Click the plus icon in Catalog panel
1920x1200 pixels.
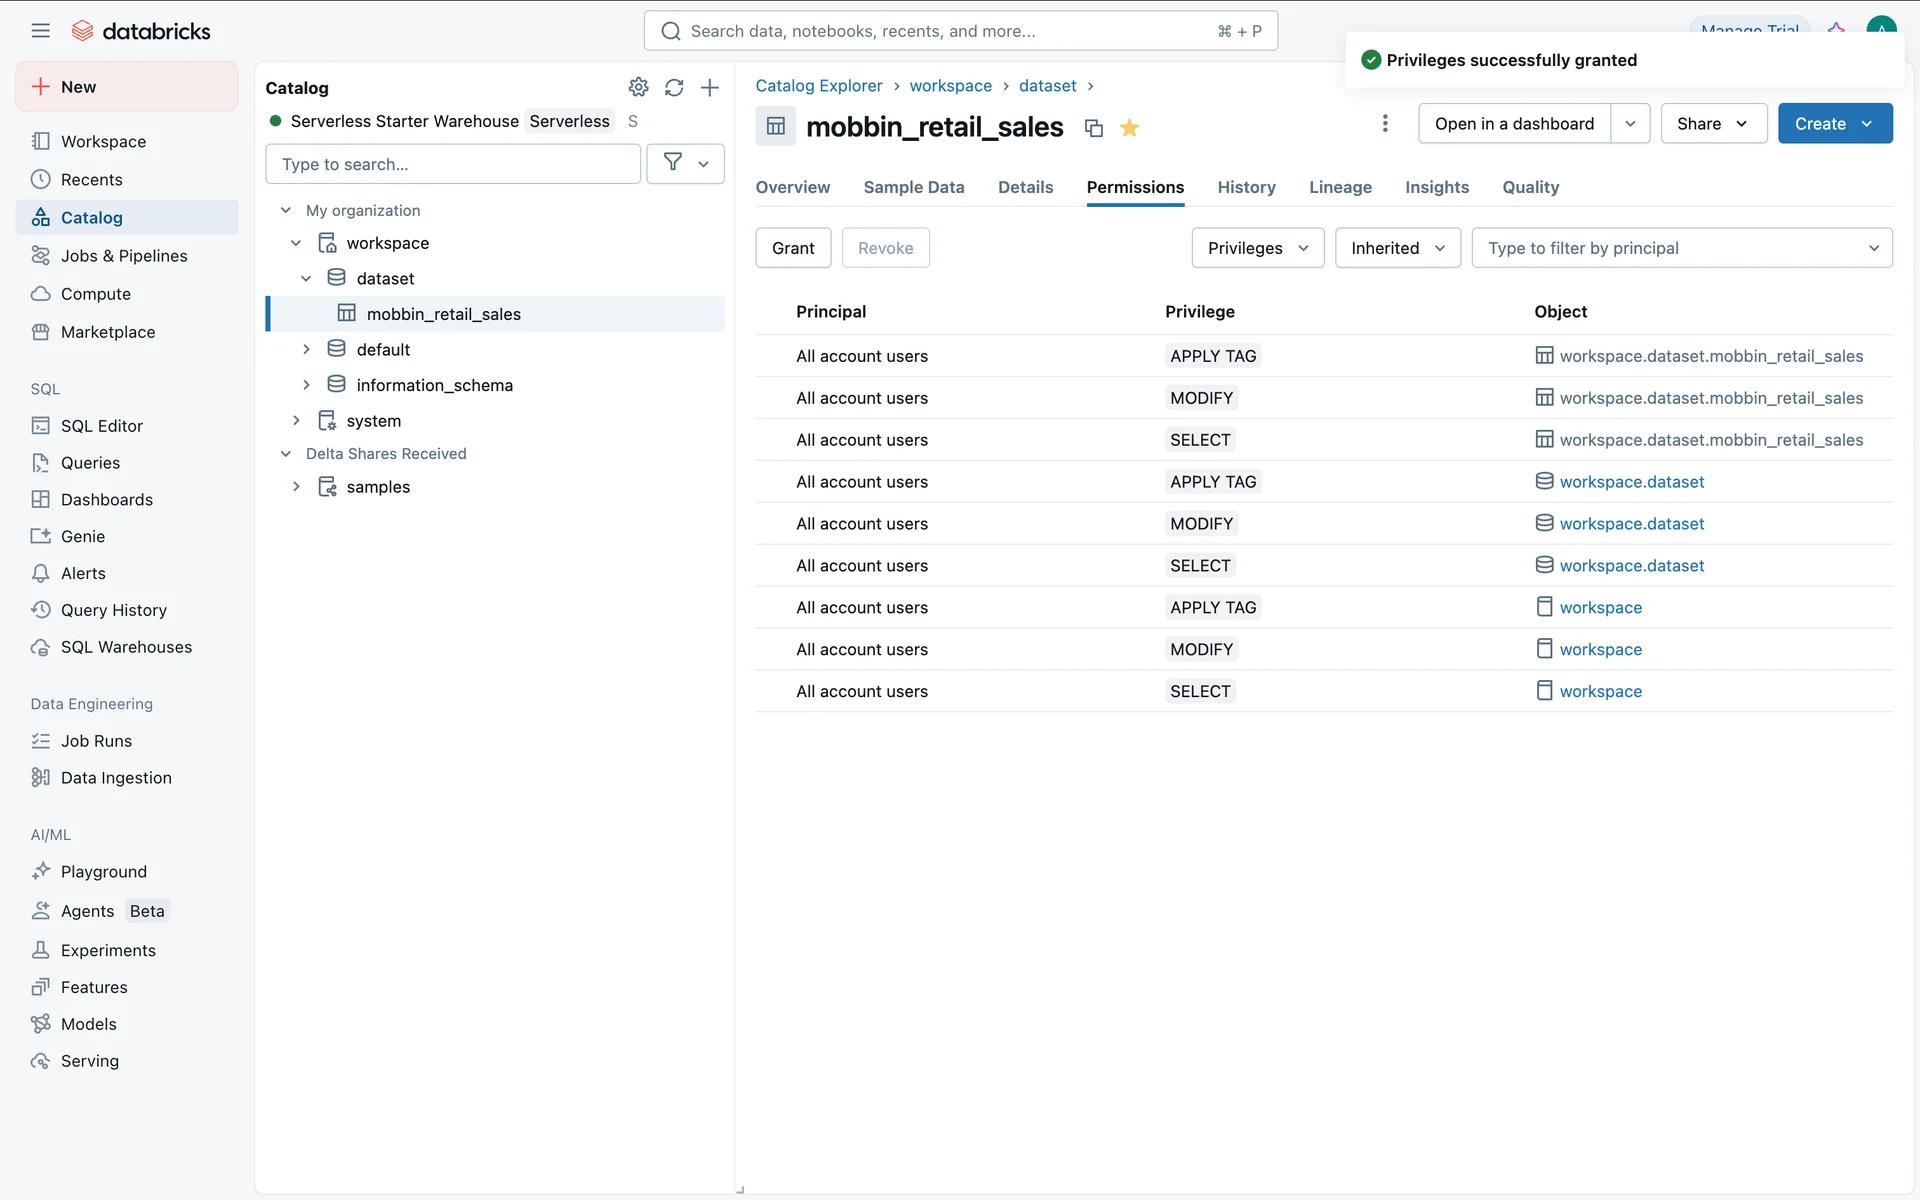click(x=709, y=88)
